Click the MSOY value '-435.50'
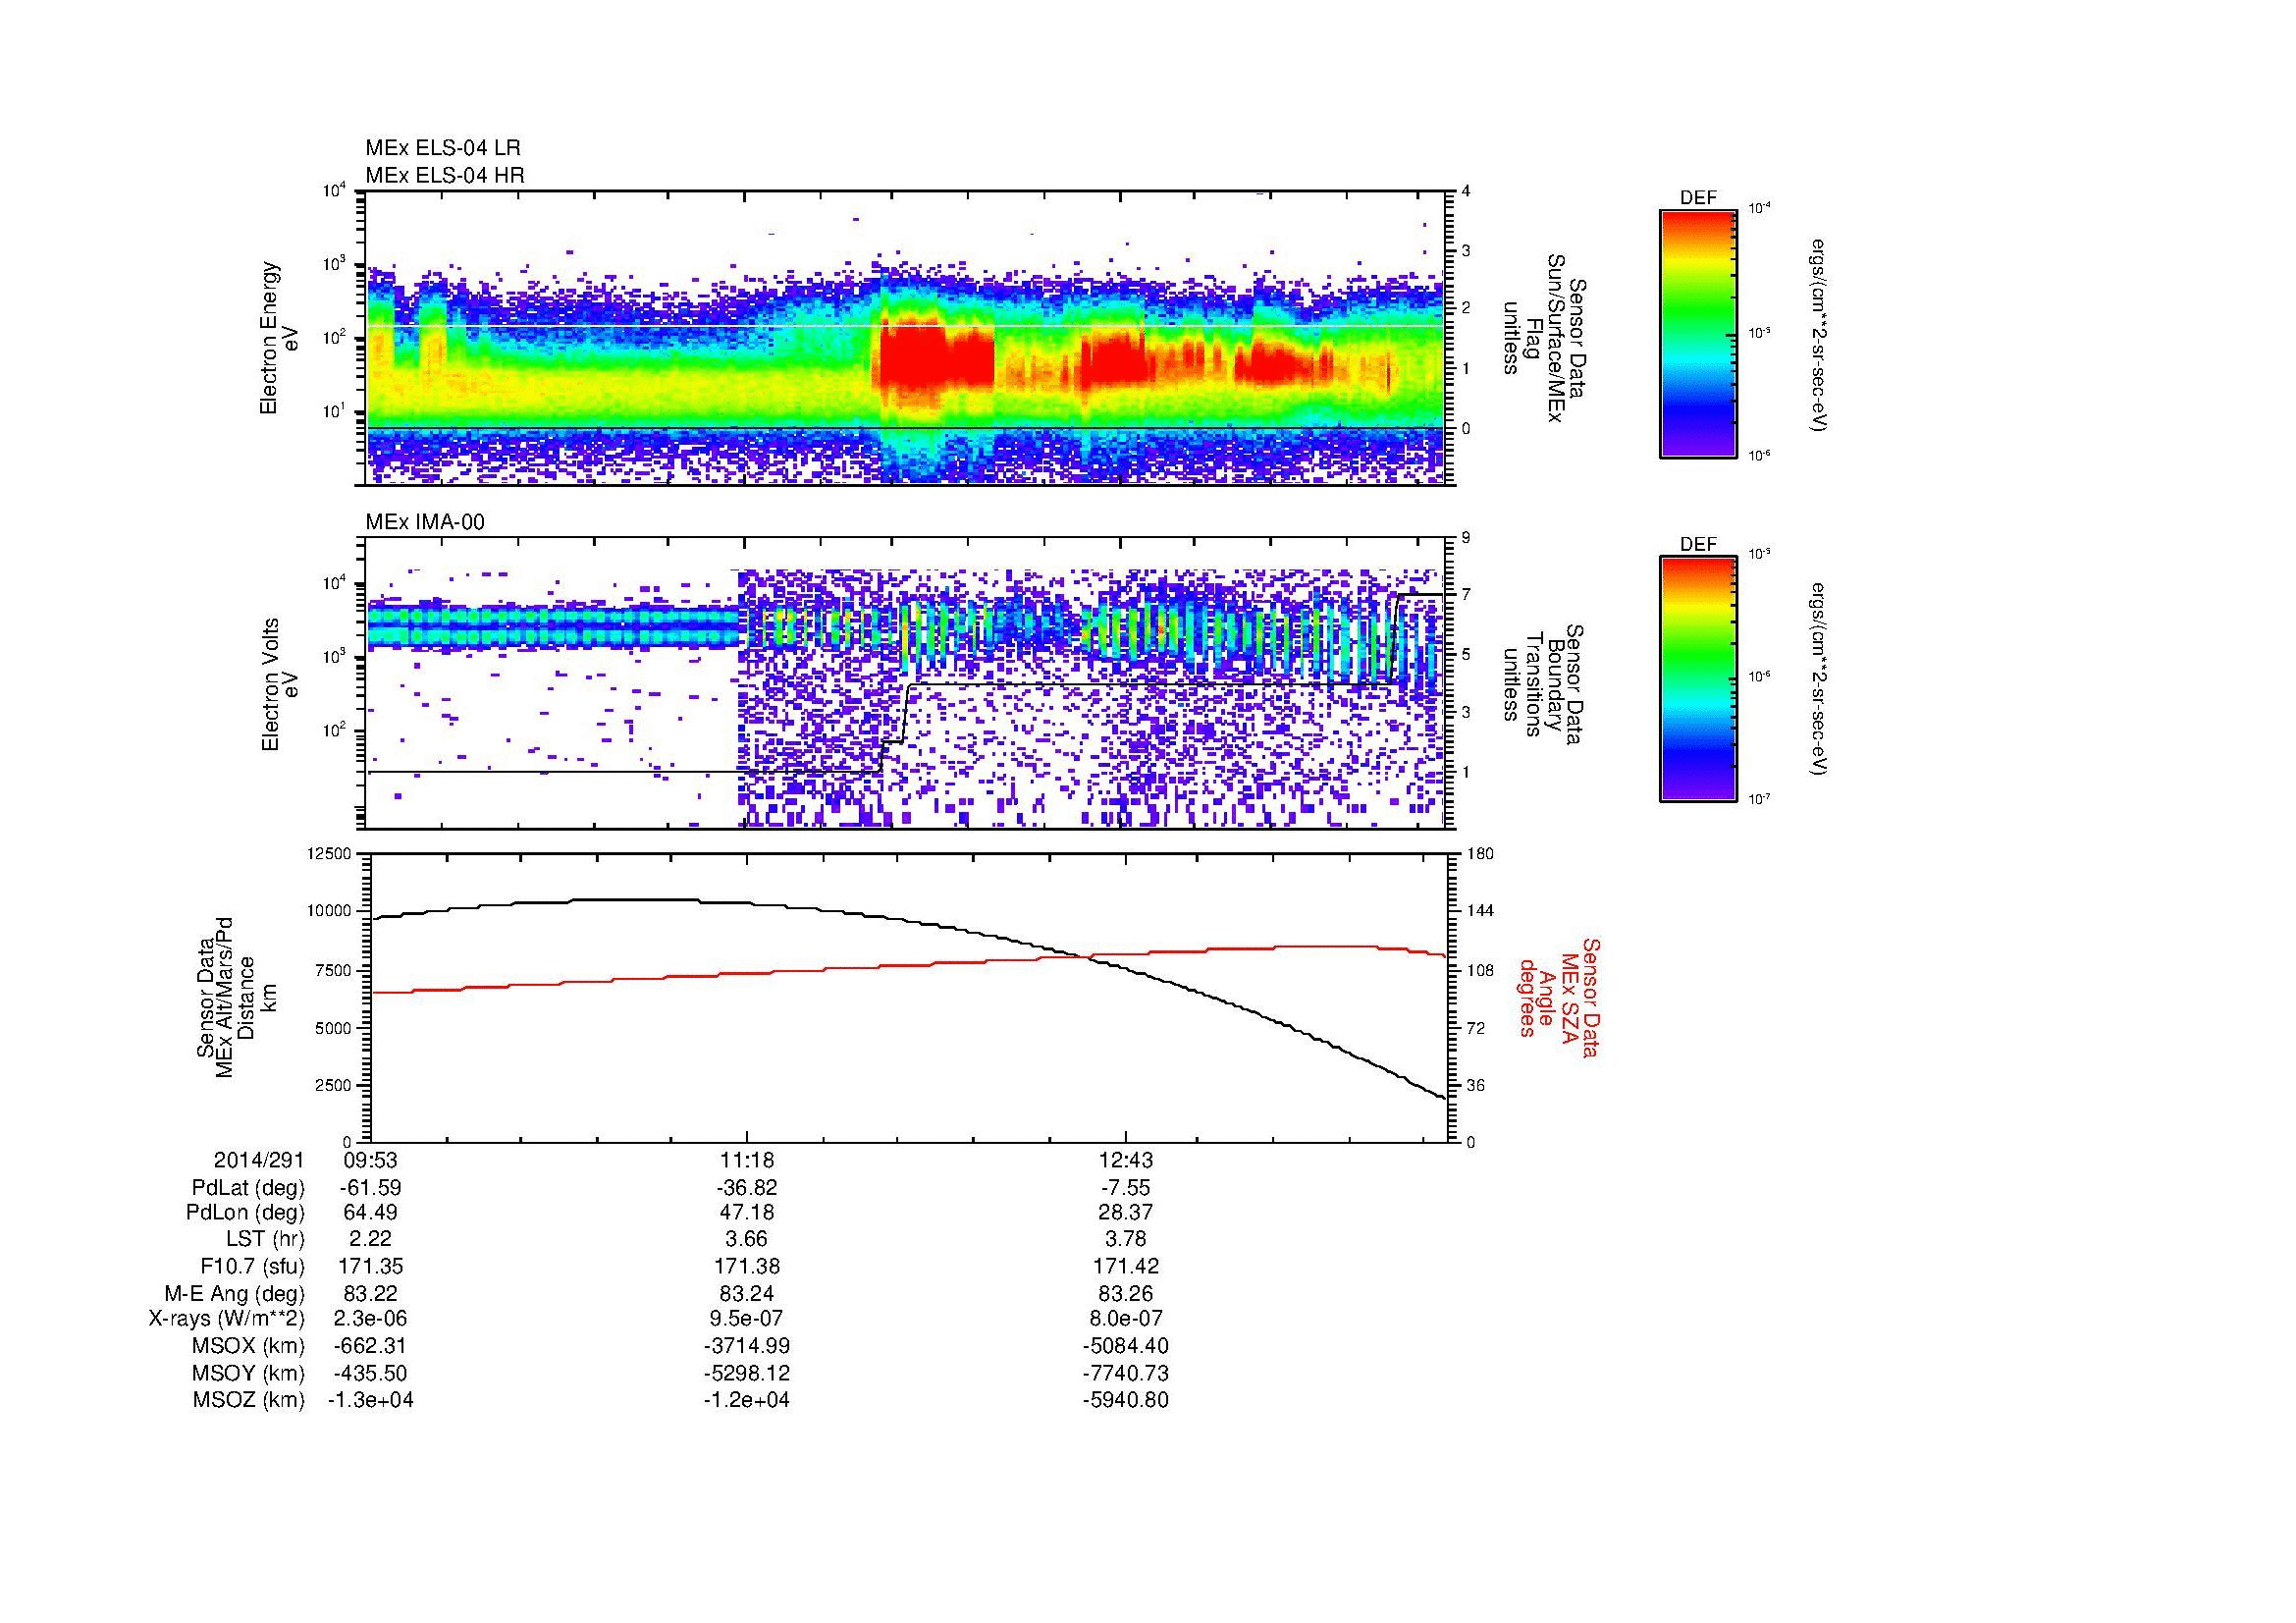The width and height of the screenshot is (2296, 1623). 370,1373
